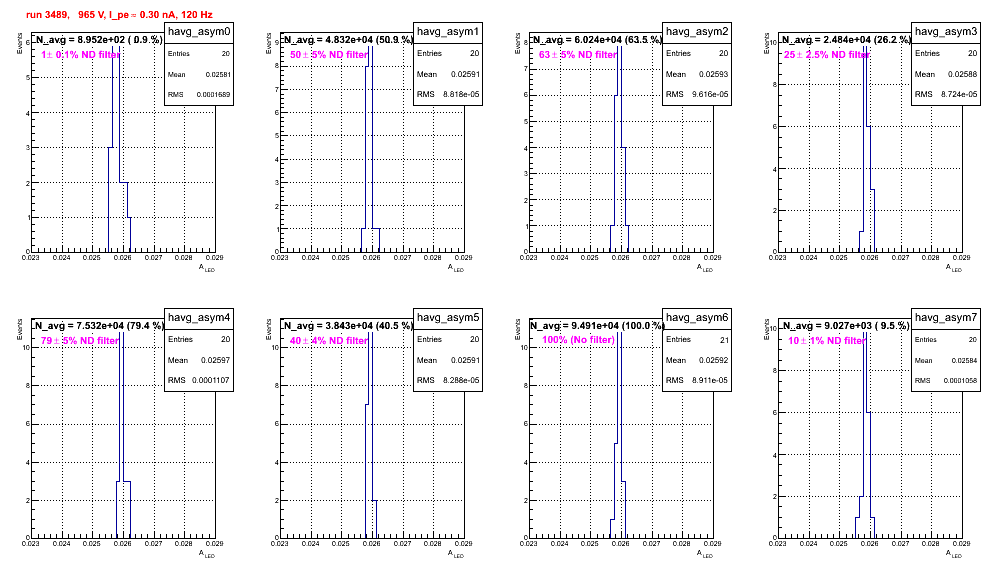Click the red run 3489 header text

click(119, 15)
